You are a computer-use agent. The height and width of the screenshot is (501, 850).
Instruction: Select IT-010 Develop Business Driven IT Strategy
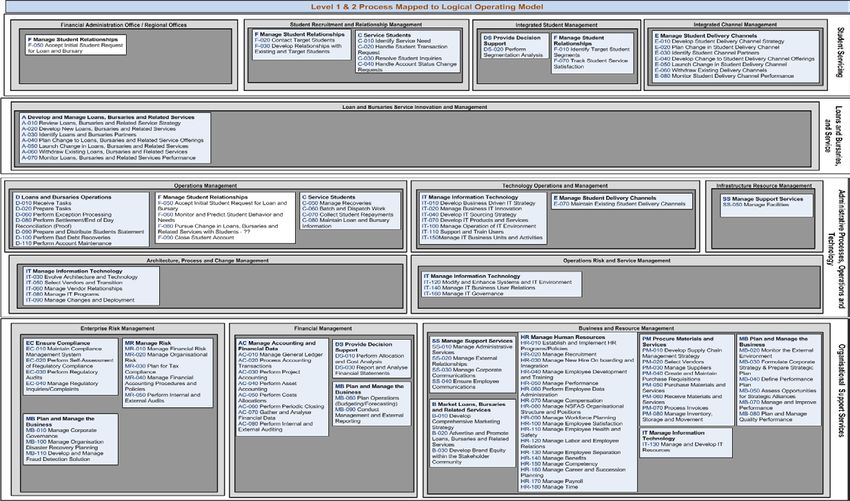coord(479,203)
